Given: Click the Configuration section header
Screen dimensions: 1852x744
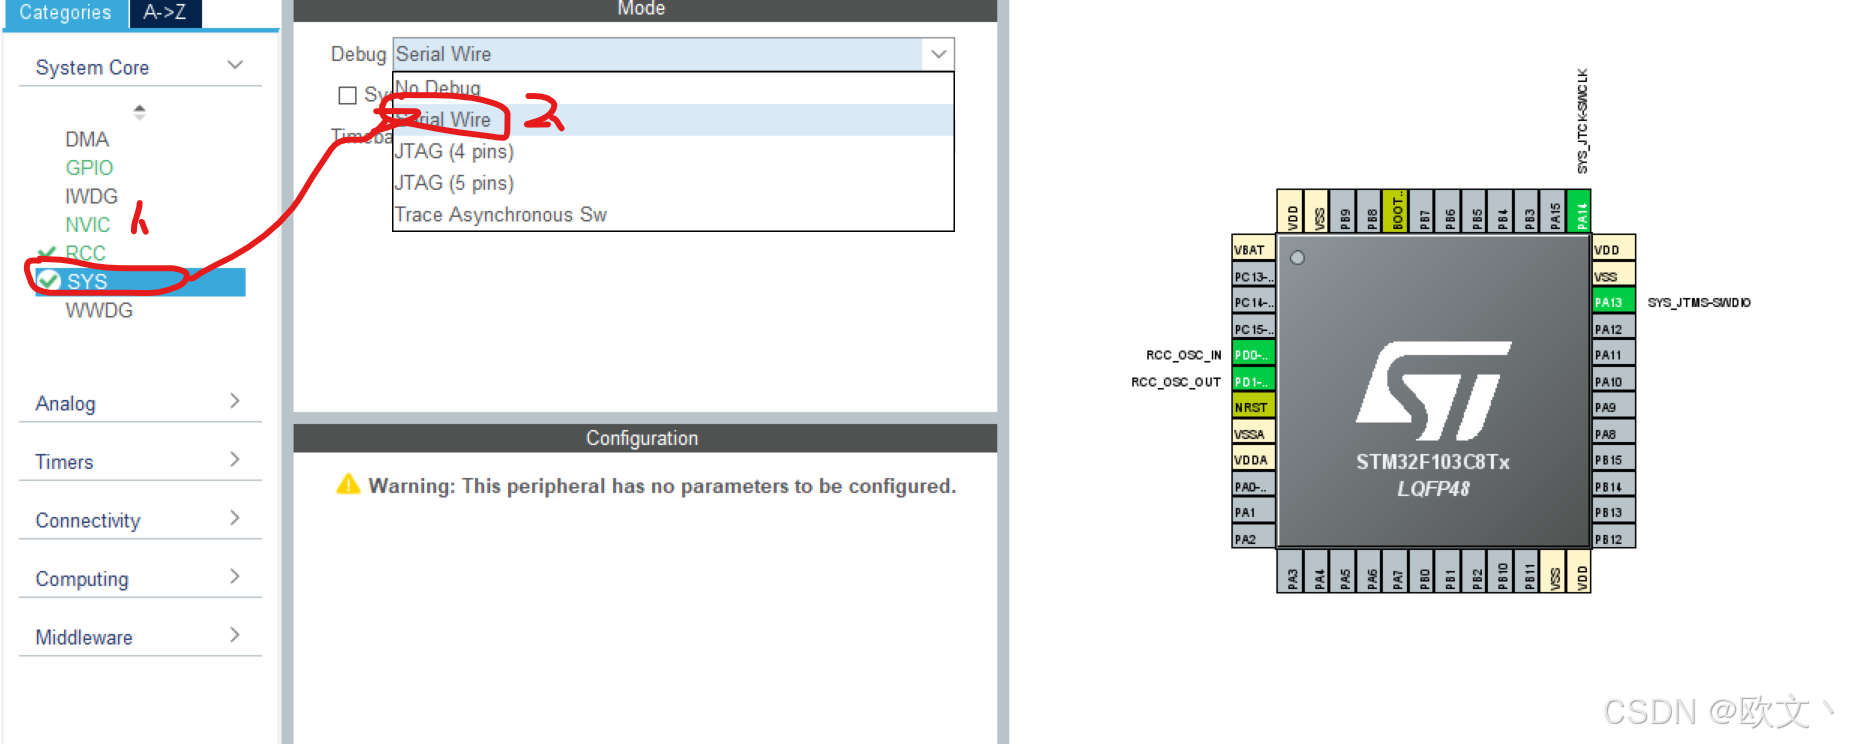Looking at the screenshot, I should (645, 438).
